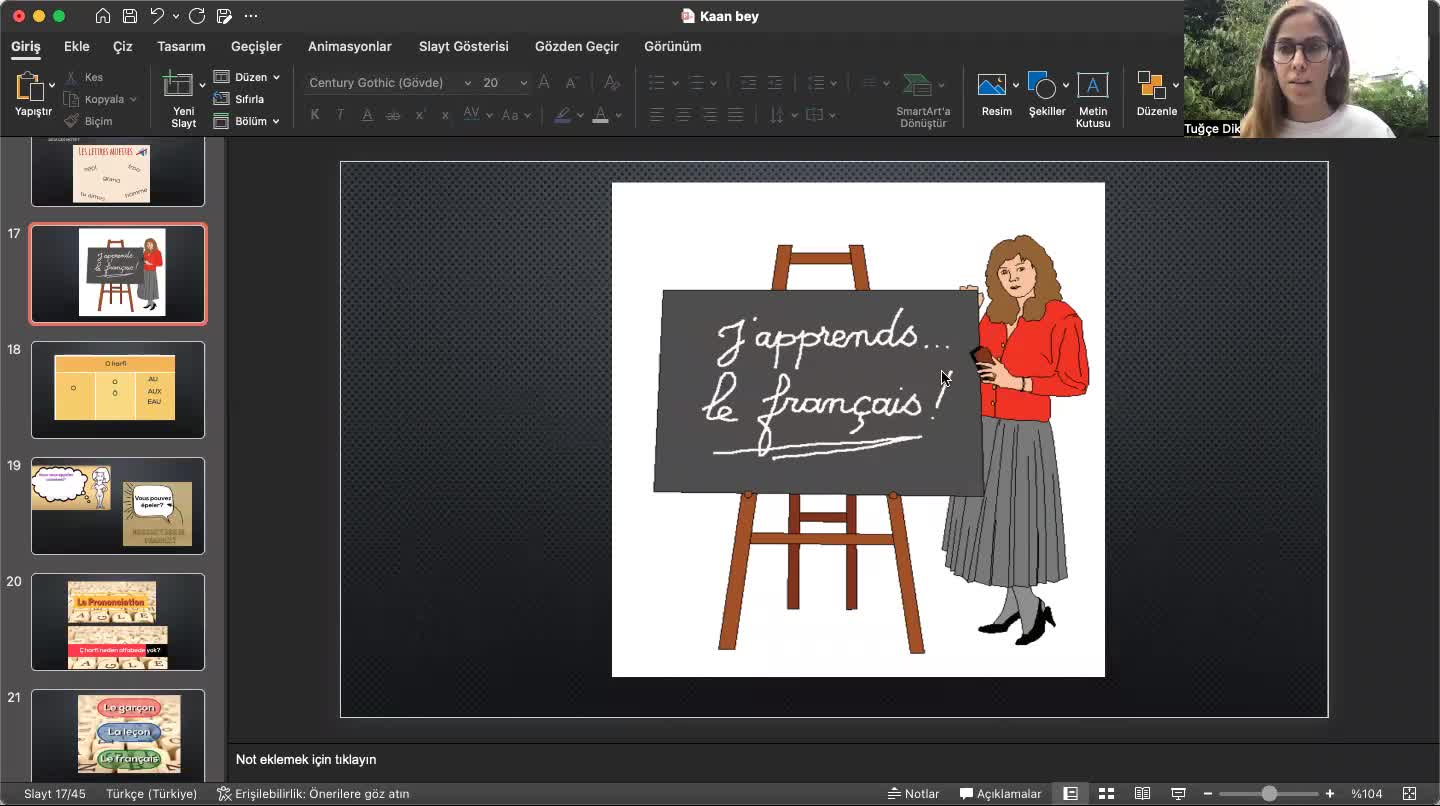Viewport: 1440px width, 806px height.
Task: Open the Giriş tab
Action: coord(26,46)
